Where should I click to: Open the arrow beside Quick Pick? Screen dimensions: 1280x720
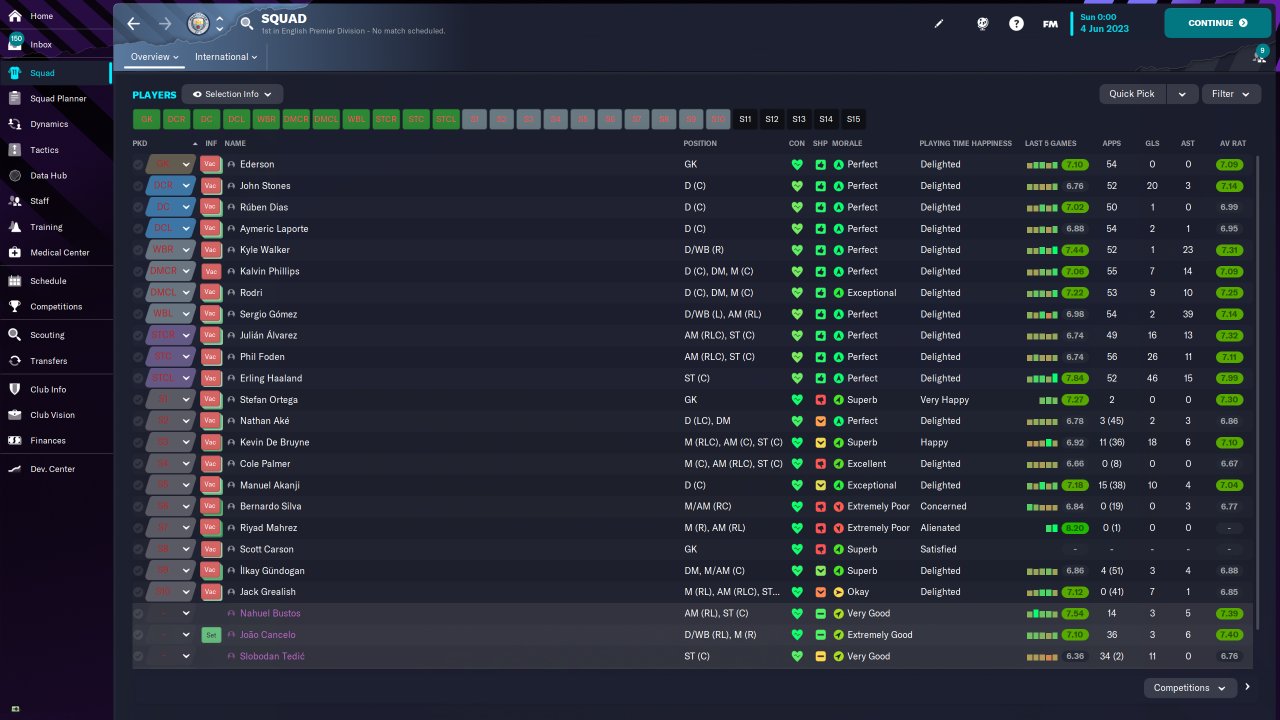click(x=1182, y=94)
